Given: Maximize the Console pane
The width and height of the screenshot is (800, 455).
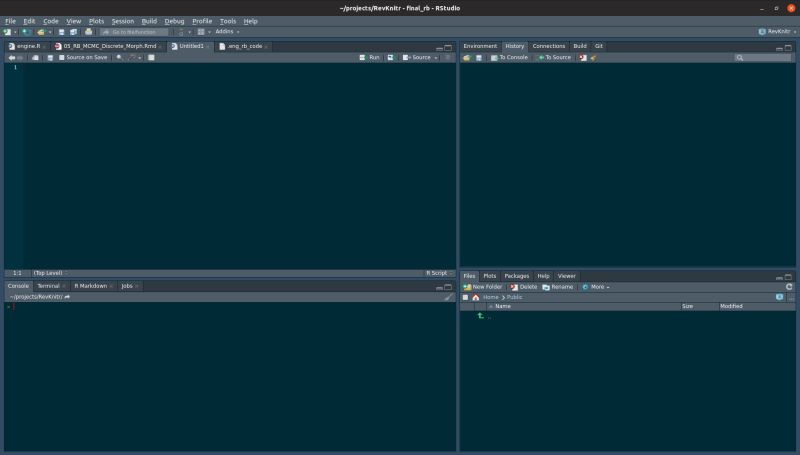Looking at the screenshot, I should [448, 287].
